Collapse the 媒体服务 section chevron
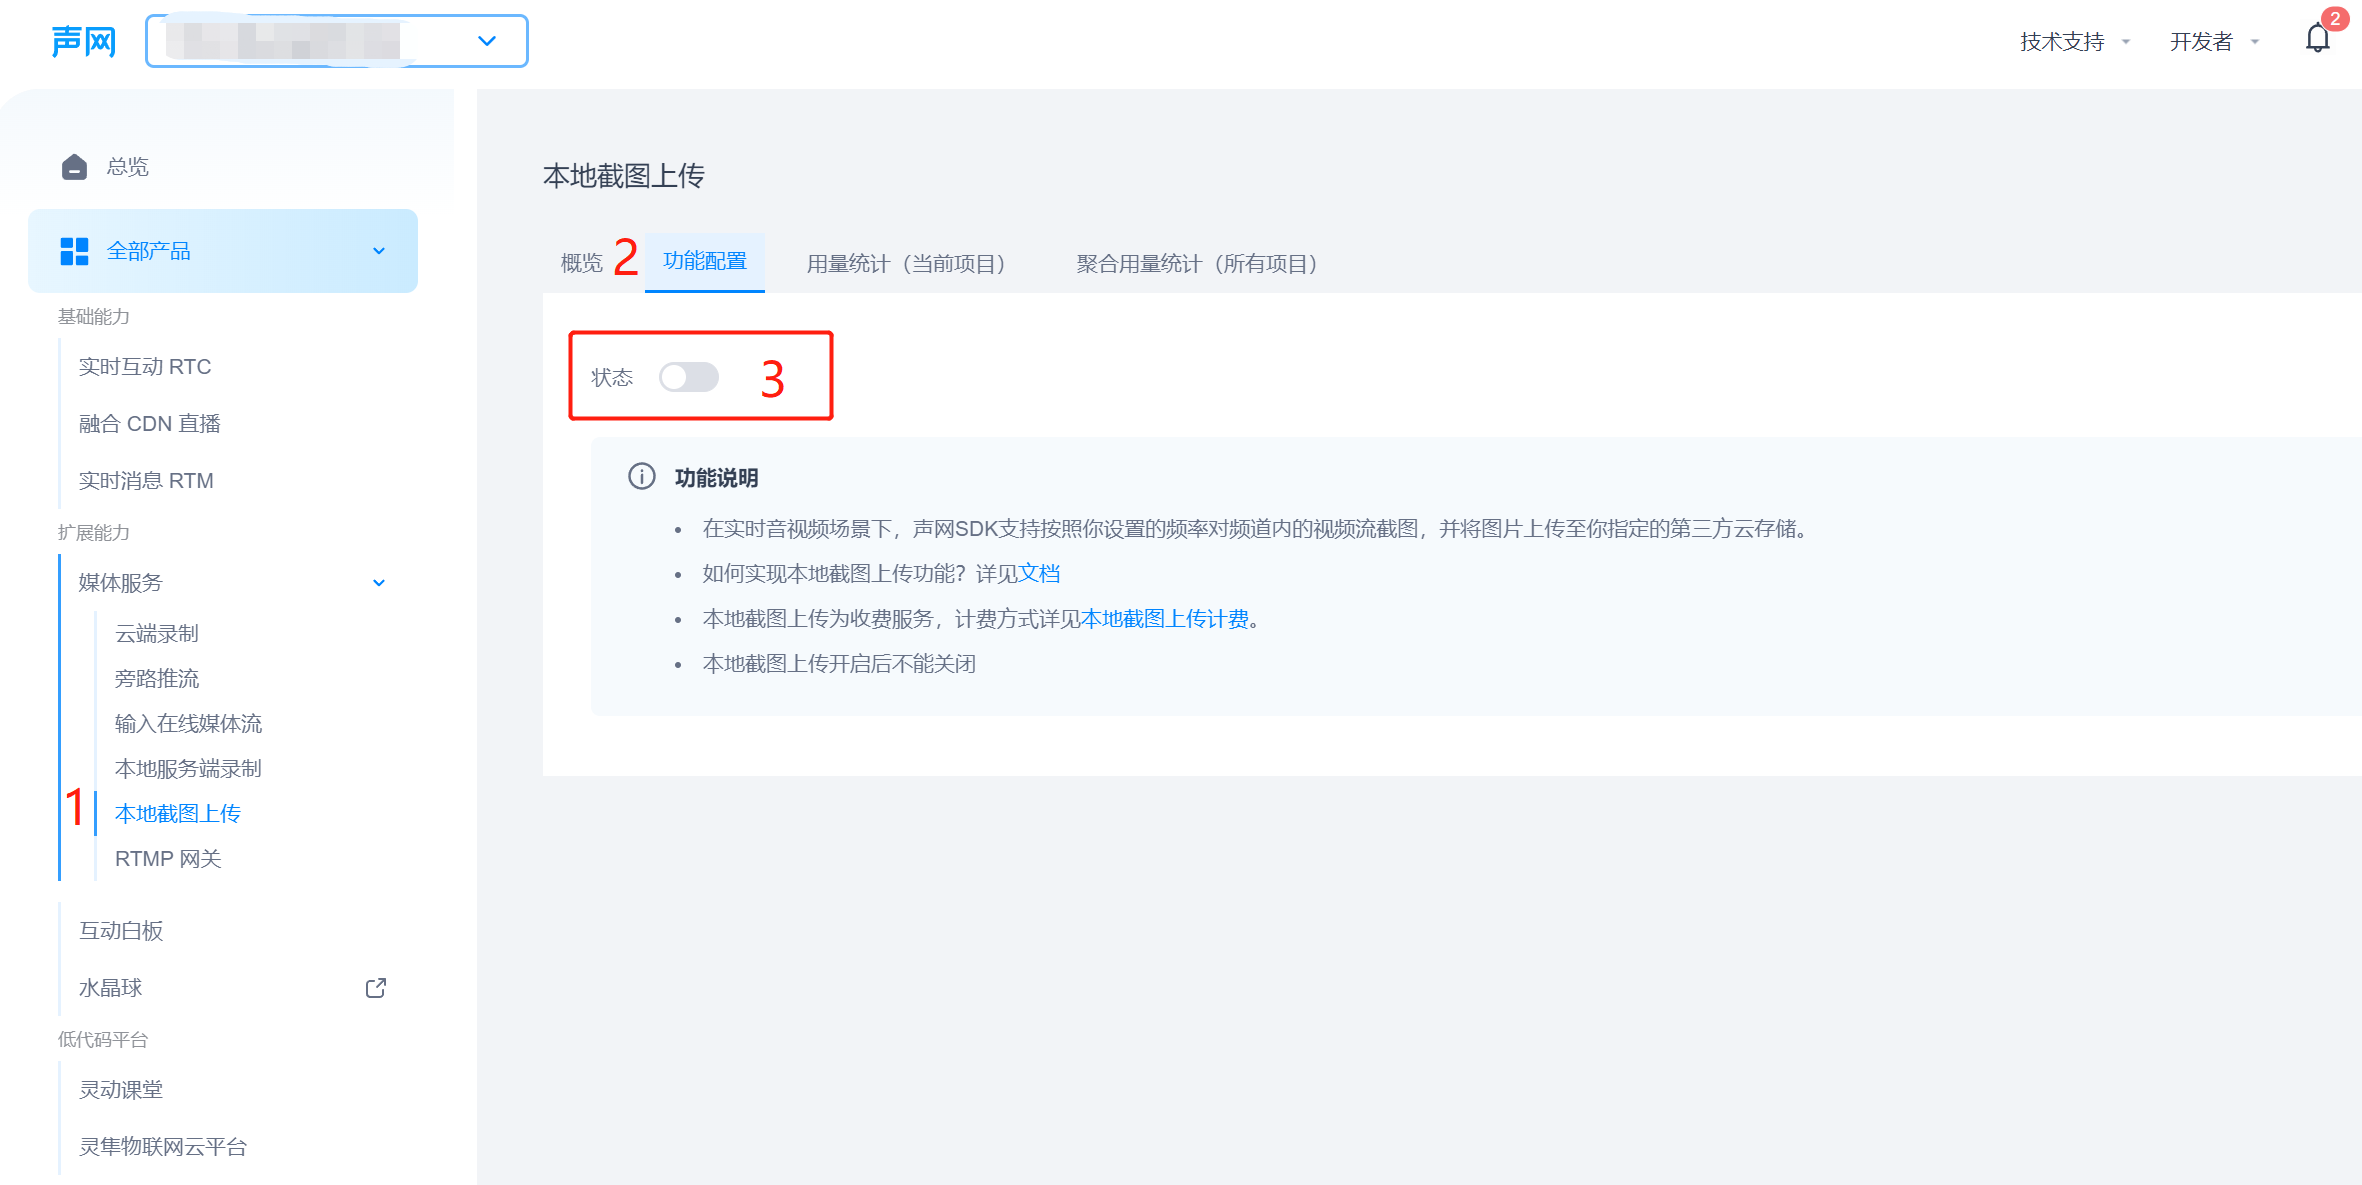The width and height of the screenshot is (2362, 1185). point(379,583)
